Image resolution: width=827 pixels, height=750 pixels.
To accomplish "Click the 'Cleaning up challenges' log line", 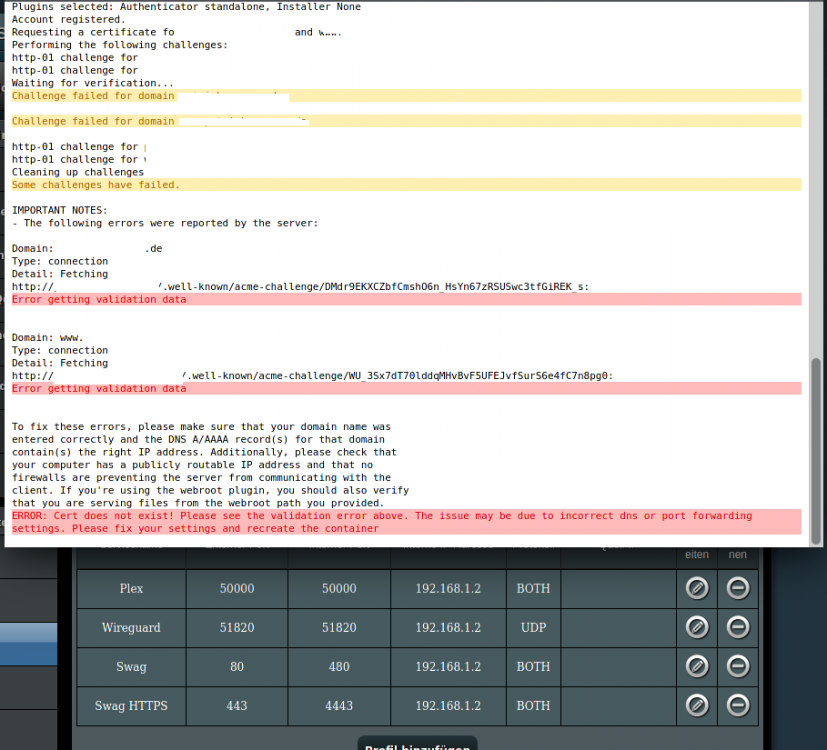I will click(x=78, y=172).
